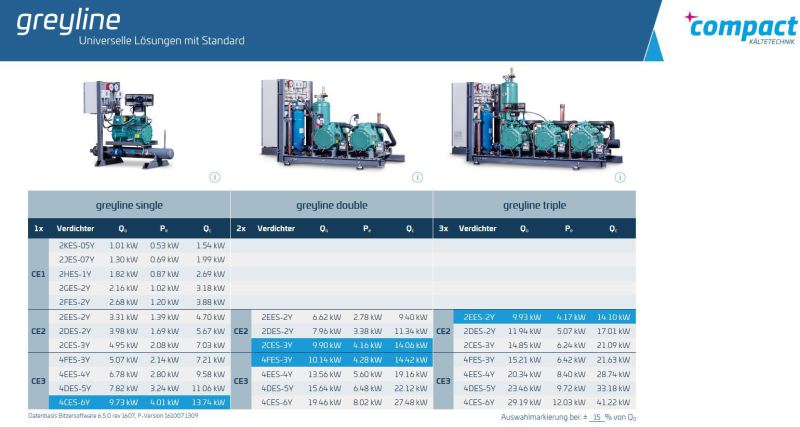The image size is (800, 427).
Task: Select the triple-compressor unit photo
Action: tap(537, 118)
